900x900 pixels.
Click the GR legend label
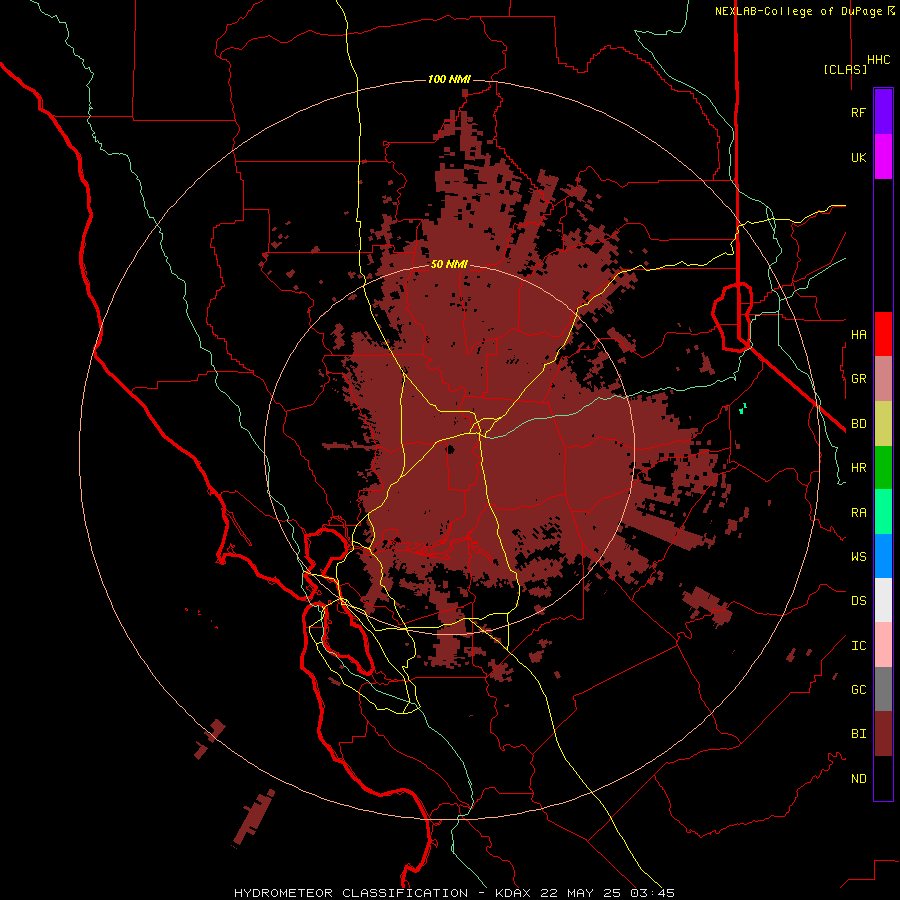click(858, 379)
